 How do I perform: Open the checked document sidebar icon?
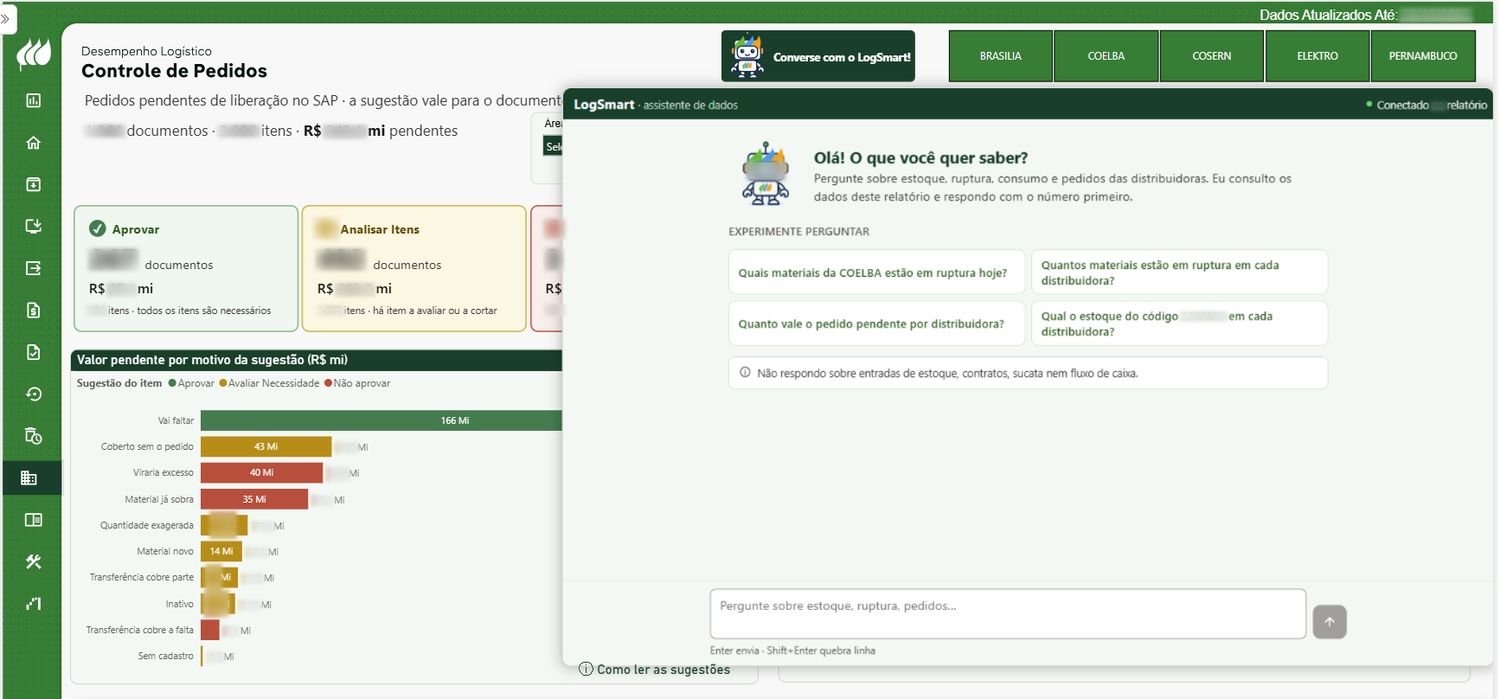coord(33,352)
